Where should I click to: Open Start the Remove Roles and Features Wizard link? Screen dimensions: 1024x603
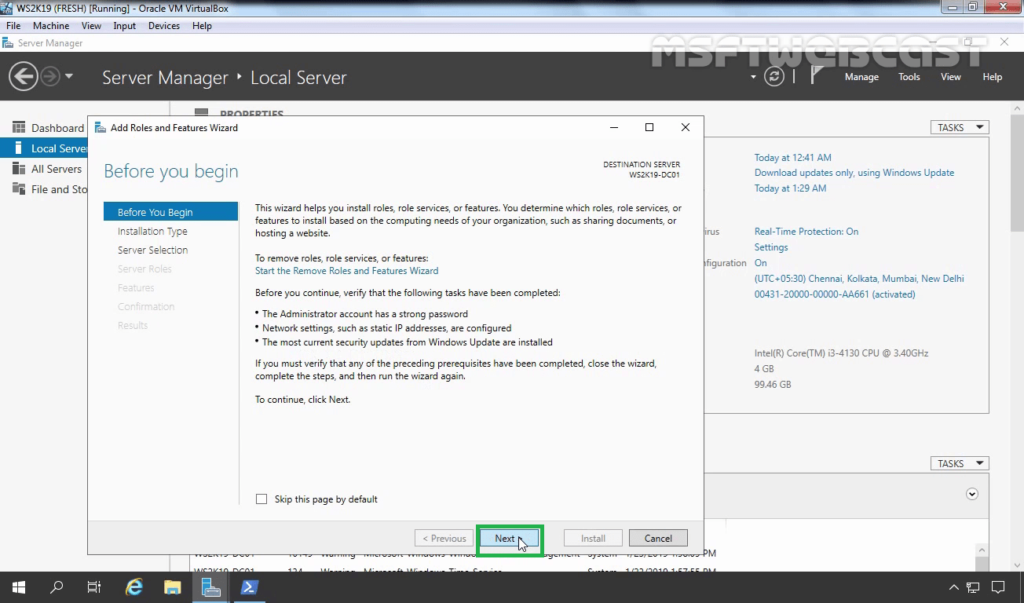pyautogui.click(x=346, y=270)
